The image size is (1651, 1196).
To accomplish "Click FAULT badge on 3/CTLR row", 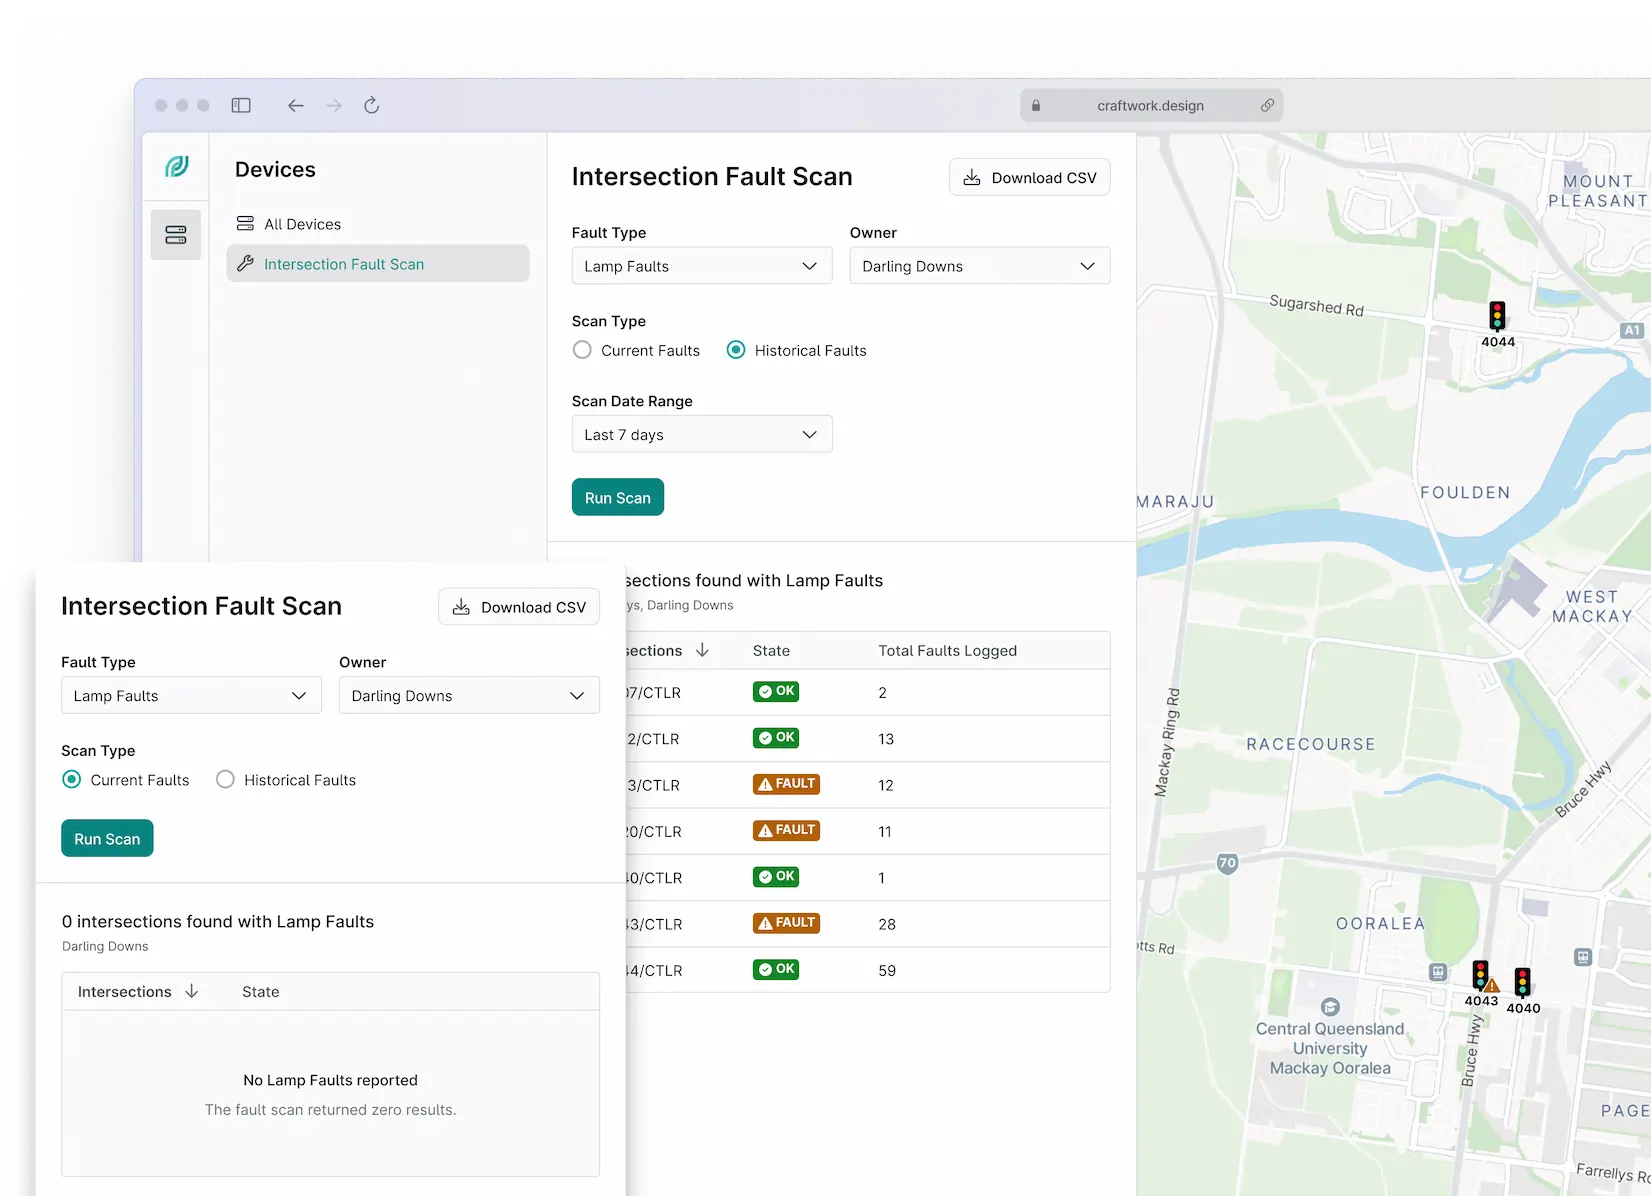I will (x=786, y=784).
